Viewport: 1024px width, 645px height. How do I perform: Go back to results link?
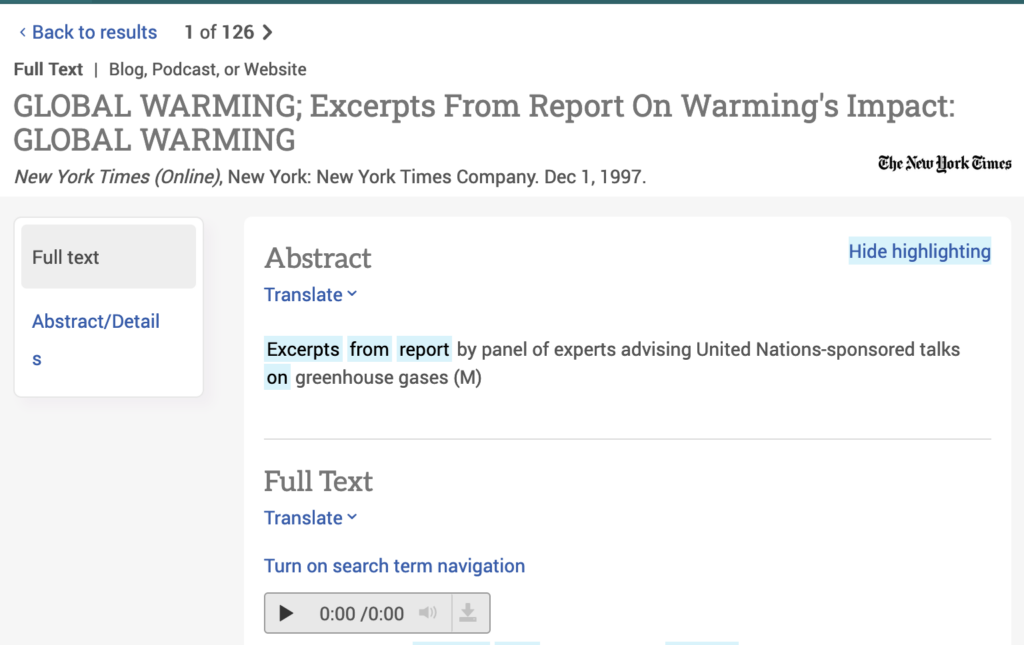88,33
